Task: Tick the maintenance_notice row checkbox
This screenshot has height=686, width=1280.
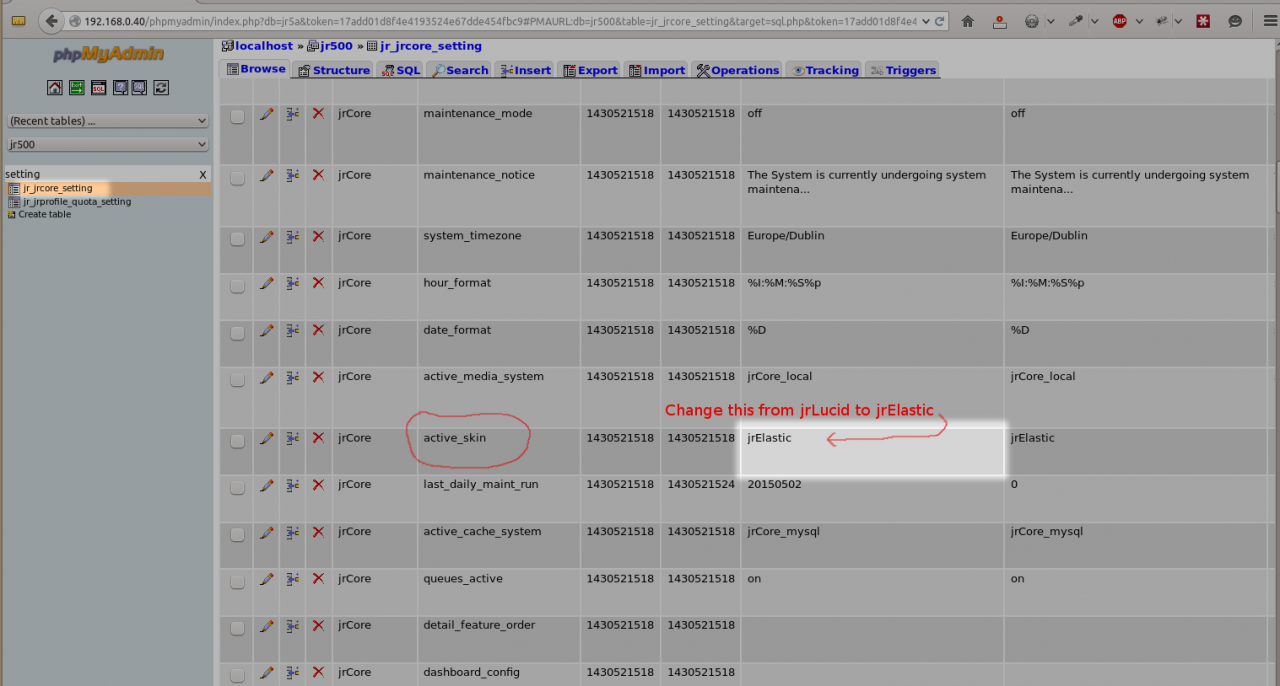Action: (x=237, y=178)
